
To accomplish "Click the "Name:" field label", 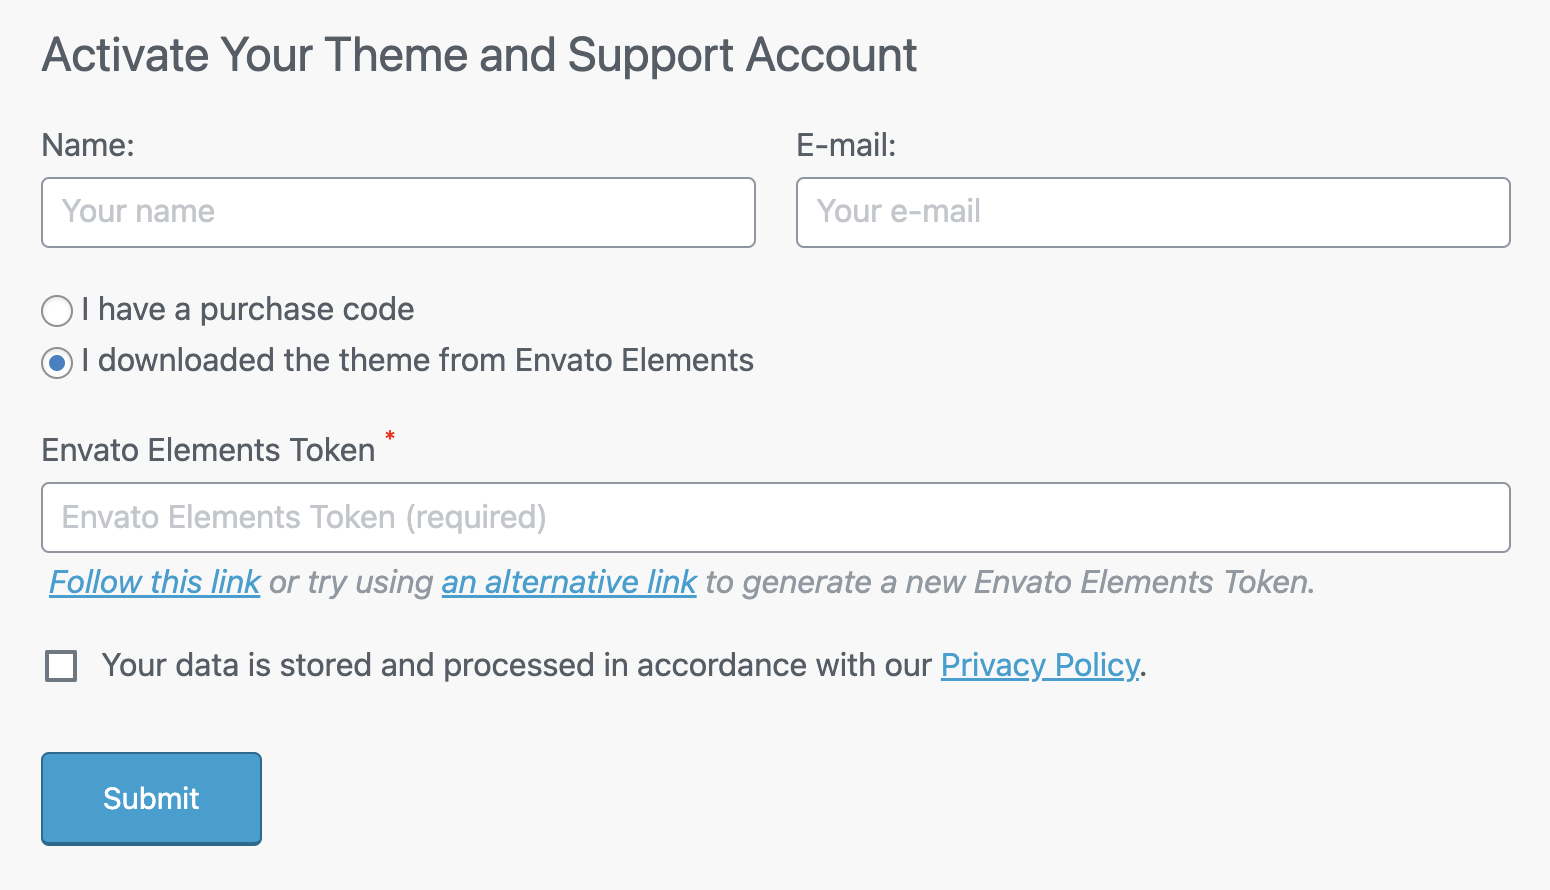I will [88, 146].
